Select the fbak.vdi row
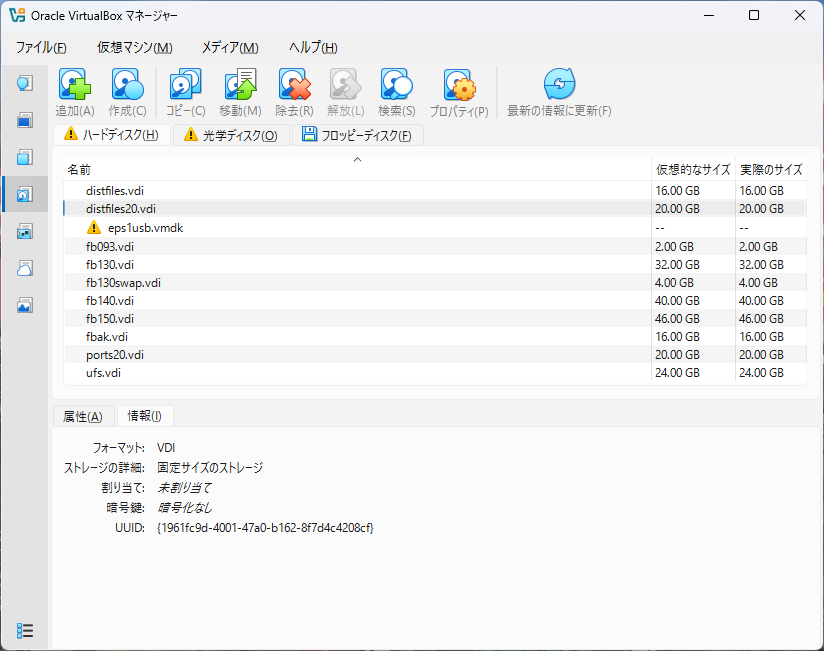Viewport: 824px width, 651px height. (x=435, y=336)
